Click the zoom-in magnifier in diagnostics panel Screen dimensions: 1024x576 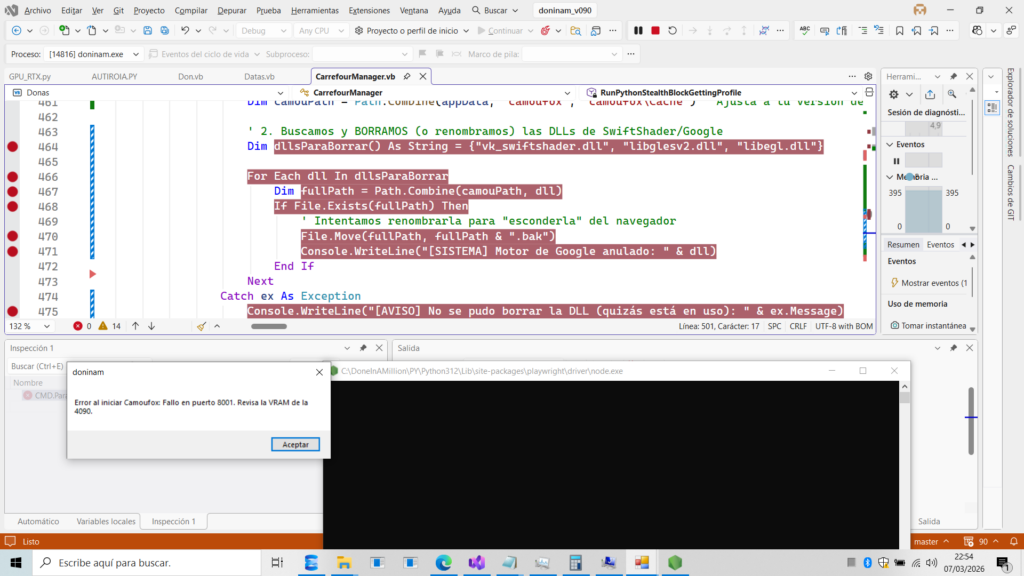[950, 94]
